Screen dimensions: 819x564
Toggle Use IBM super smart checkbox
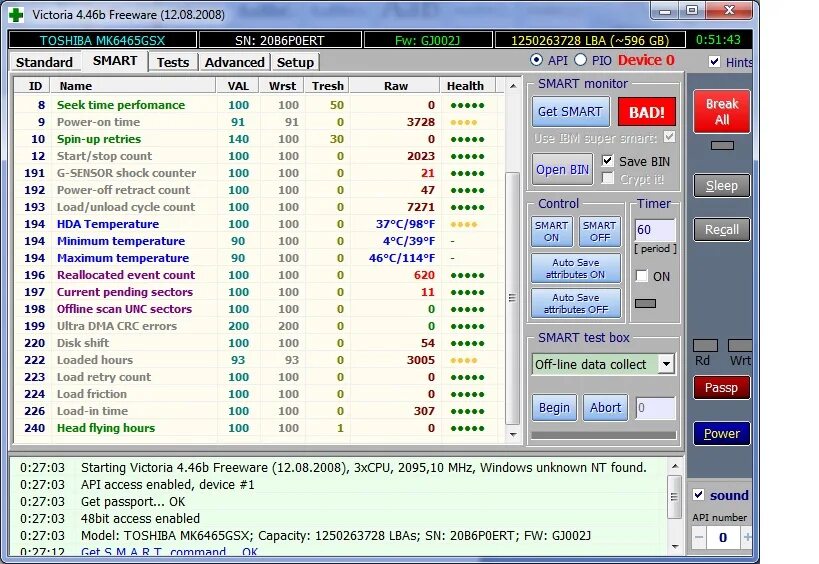point(669,137)
